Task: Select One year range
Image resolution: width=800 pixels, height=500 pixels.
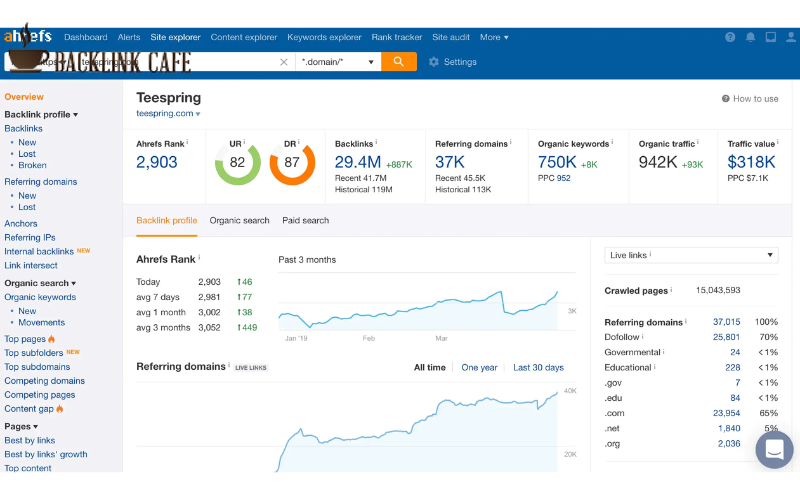Action: (479, 367)
